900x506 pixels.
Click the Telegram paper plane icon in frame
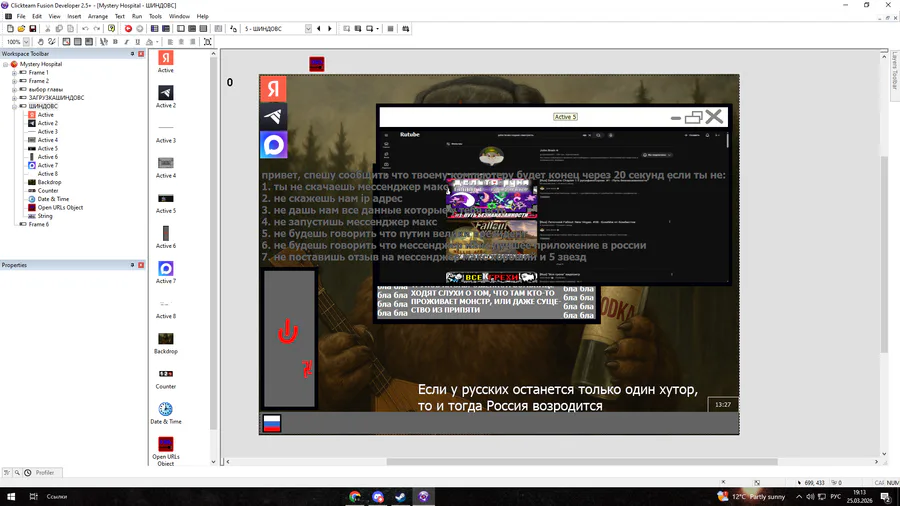273,116
